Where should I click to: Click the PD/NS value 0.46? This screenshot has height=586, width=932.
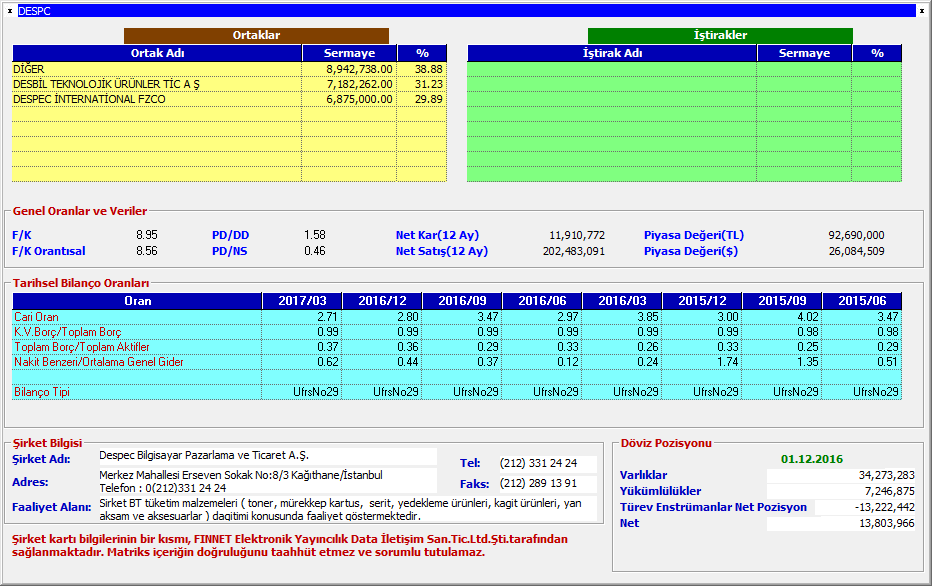[315, 251]
